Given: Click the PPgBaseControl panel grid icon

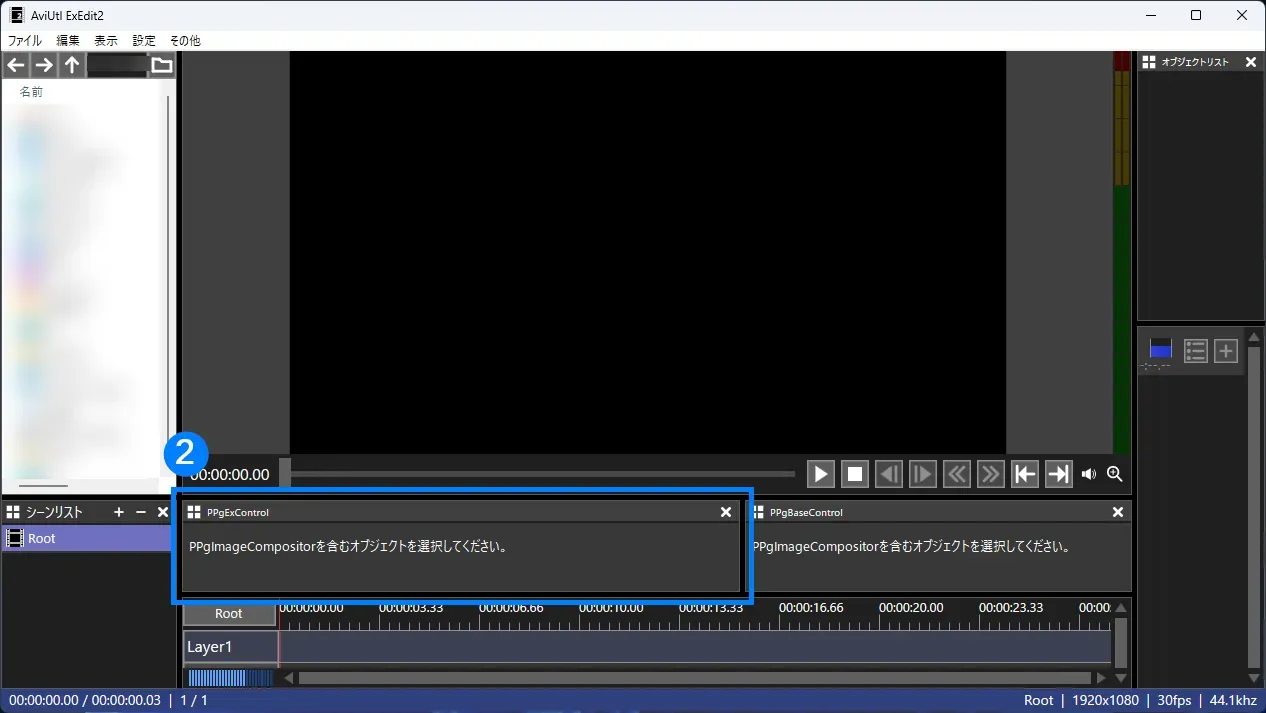Looking at the screenshot, I should (x=757, y=512).
